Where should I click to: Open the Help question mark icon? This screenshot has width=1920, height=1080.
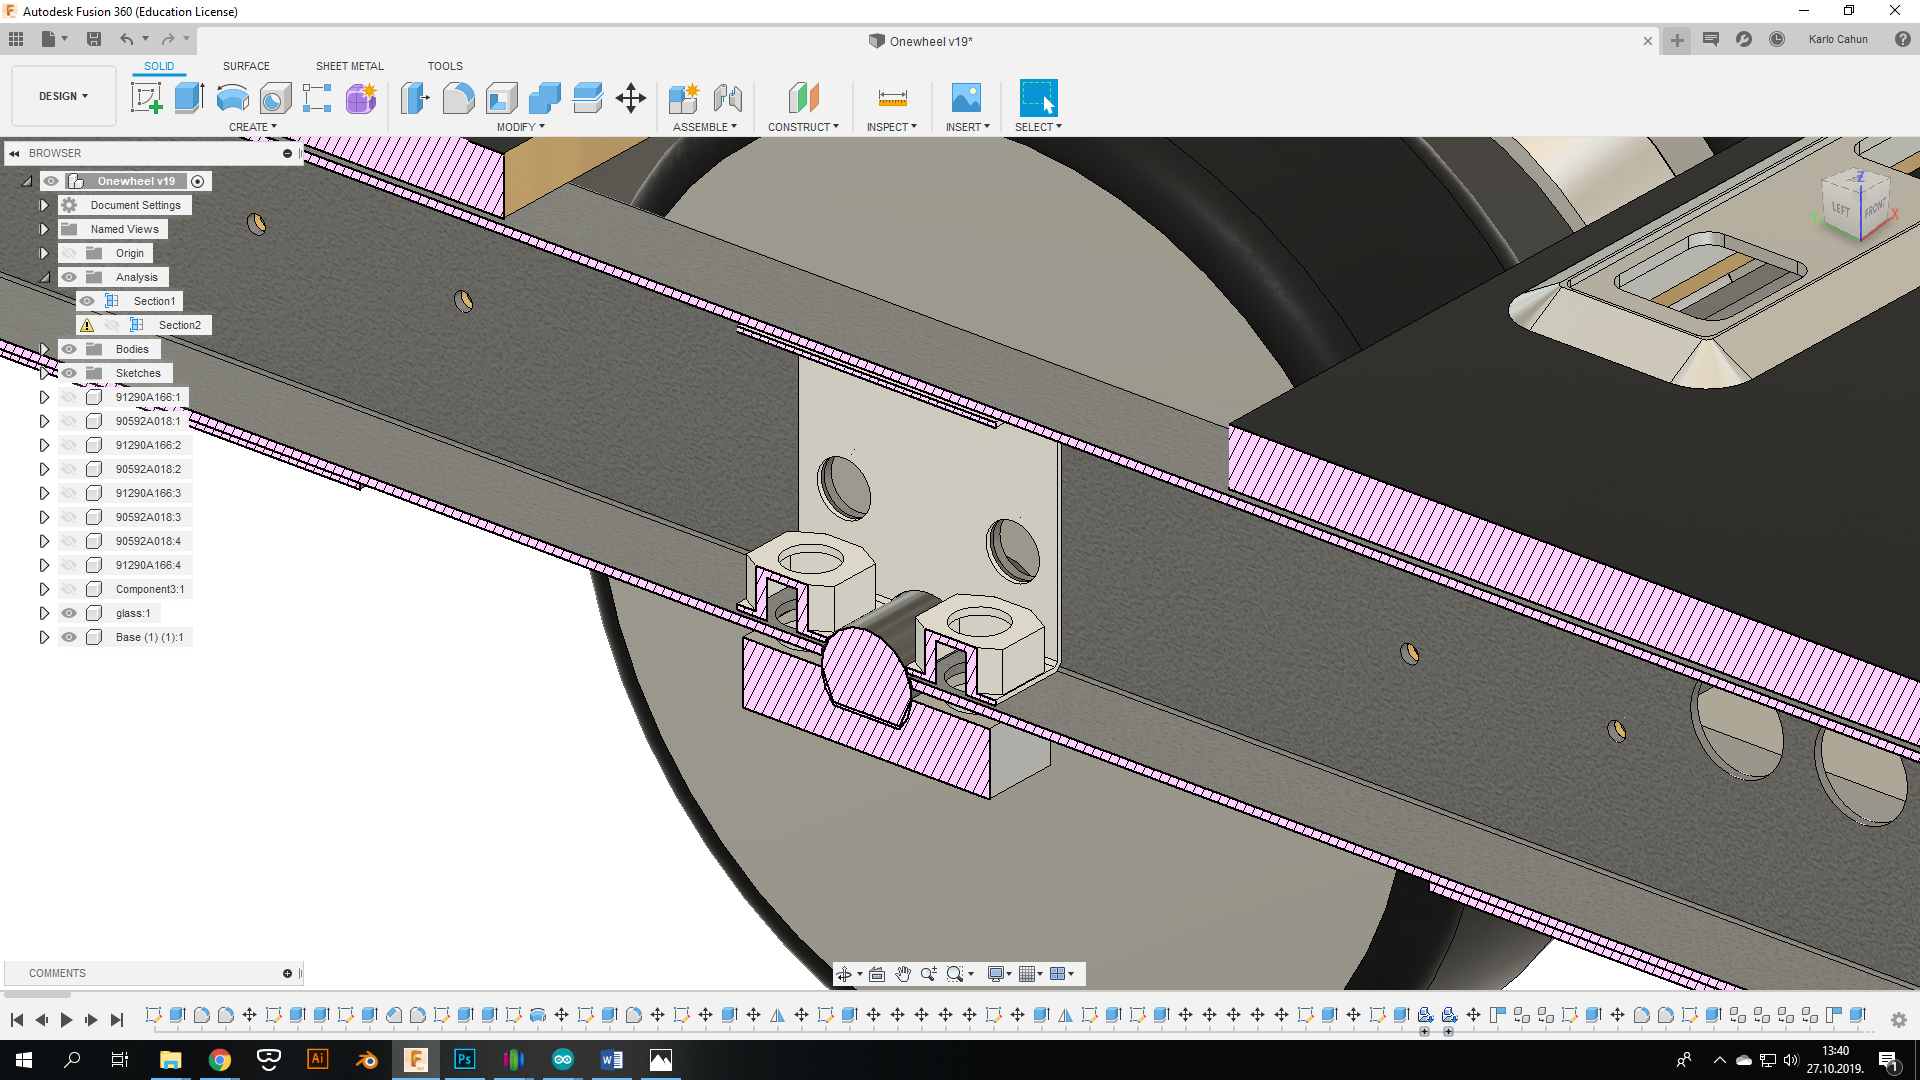[x=1902, y=39]
